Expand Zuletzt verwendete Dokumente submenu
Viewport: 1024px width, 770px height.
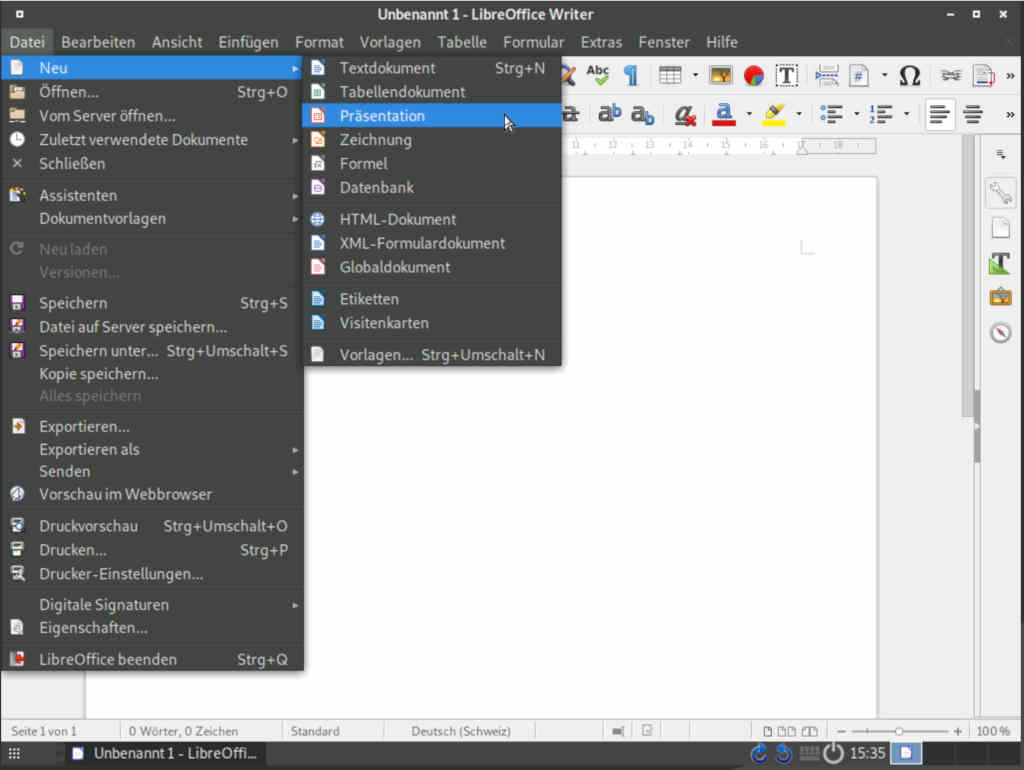[152, 140]
